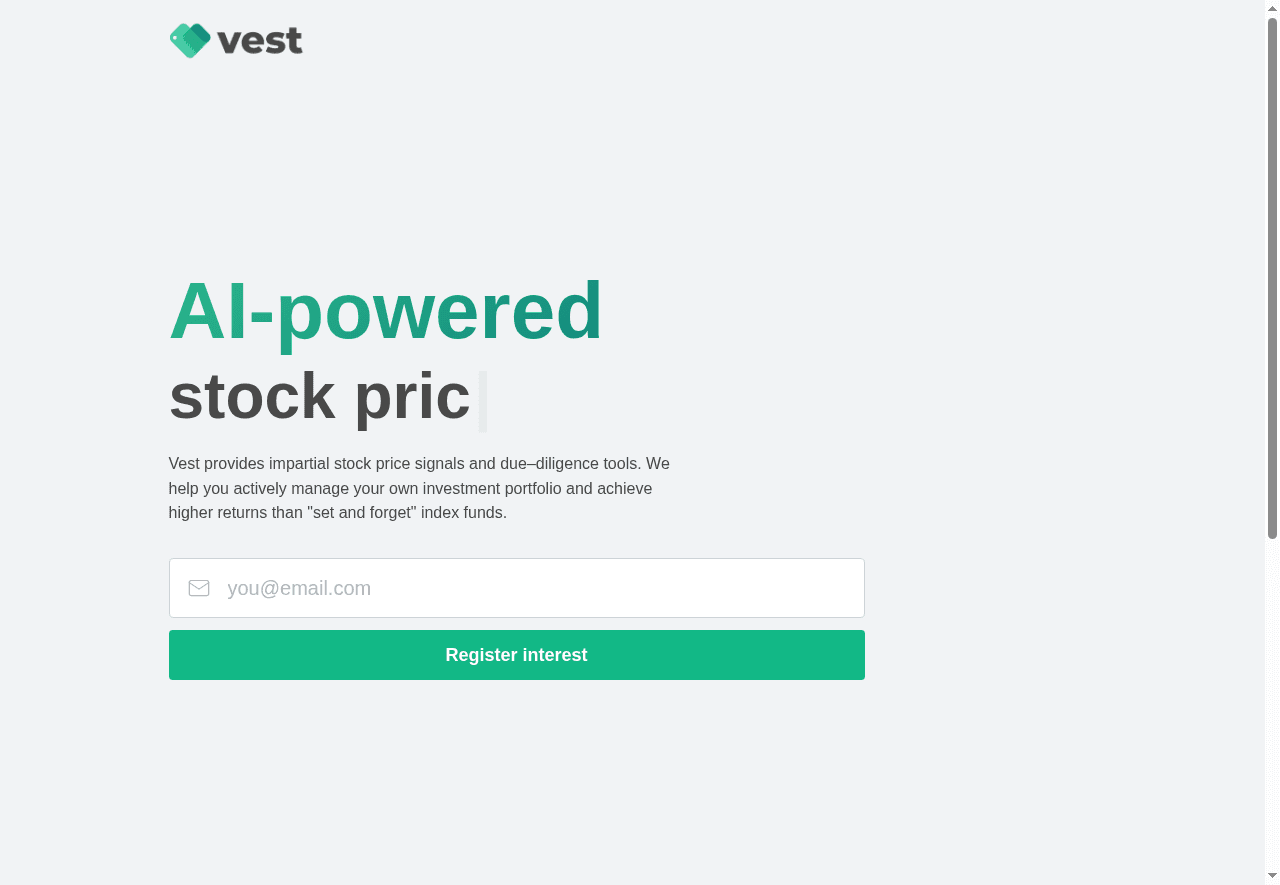Click the scrollbar down arrow

(x=1272, y=876)
